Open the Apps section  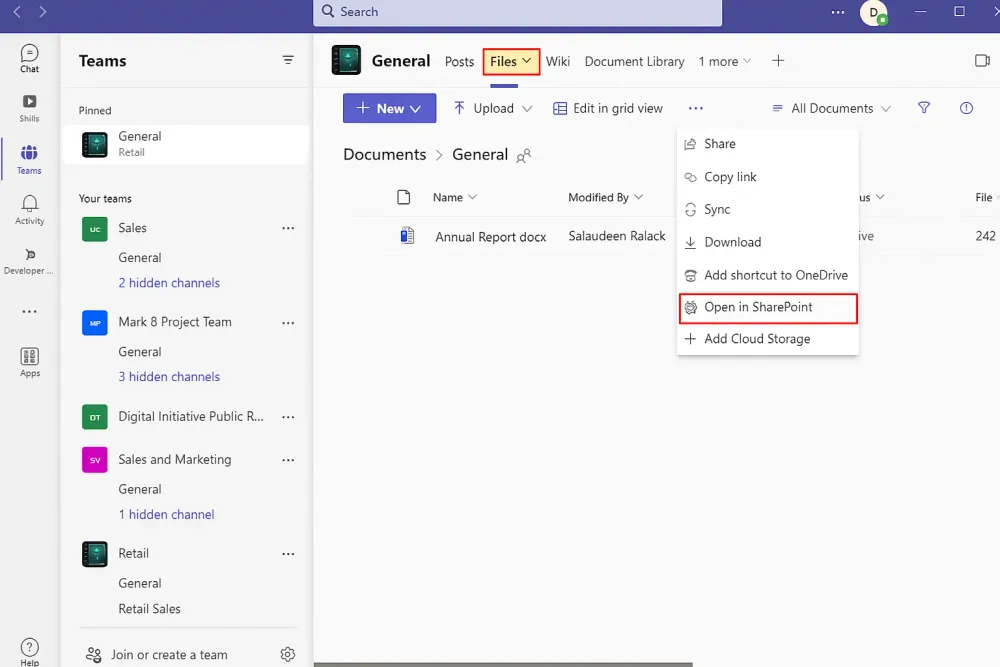point(29,362)
